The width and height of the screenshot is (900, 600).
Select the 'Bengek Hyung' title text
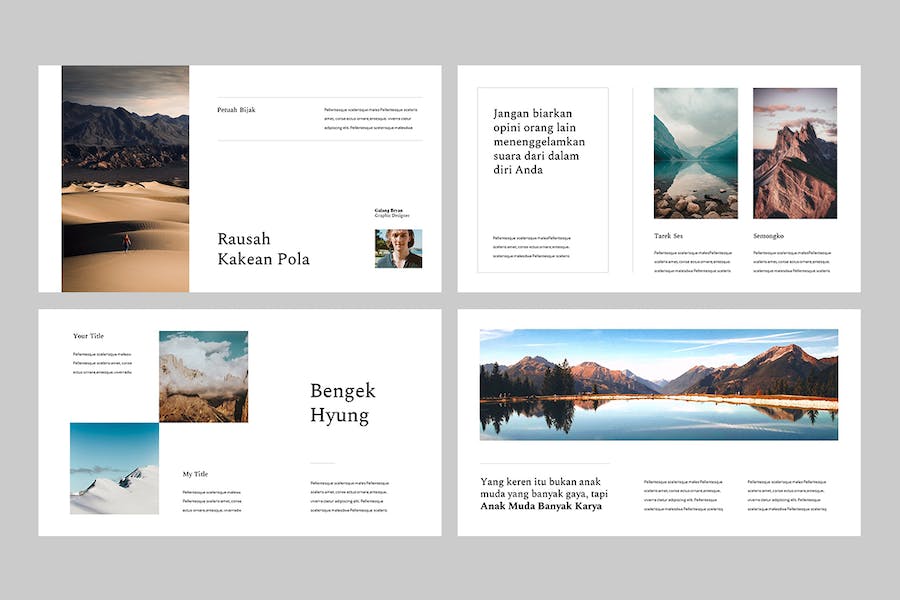pyautogui.click(x=342, y=403)
